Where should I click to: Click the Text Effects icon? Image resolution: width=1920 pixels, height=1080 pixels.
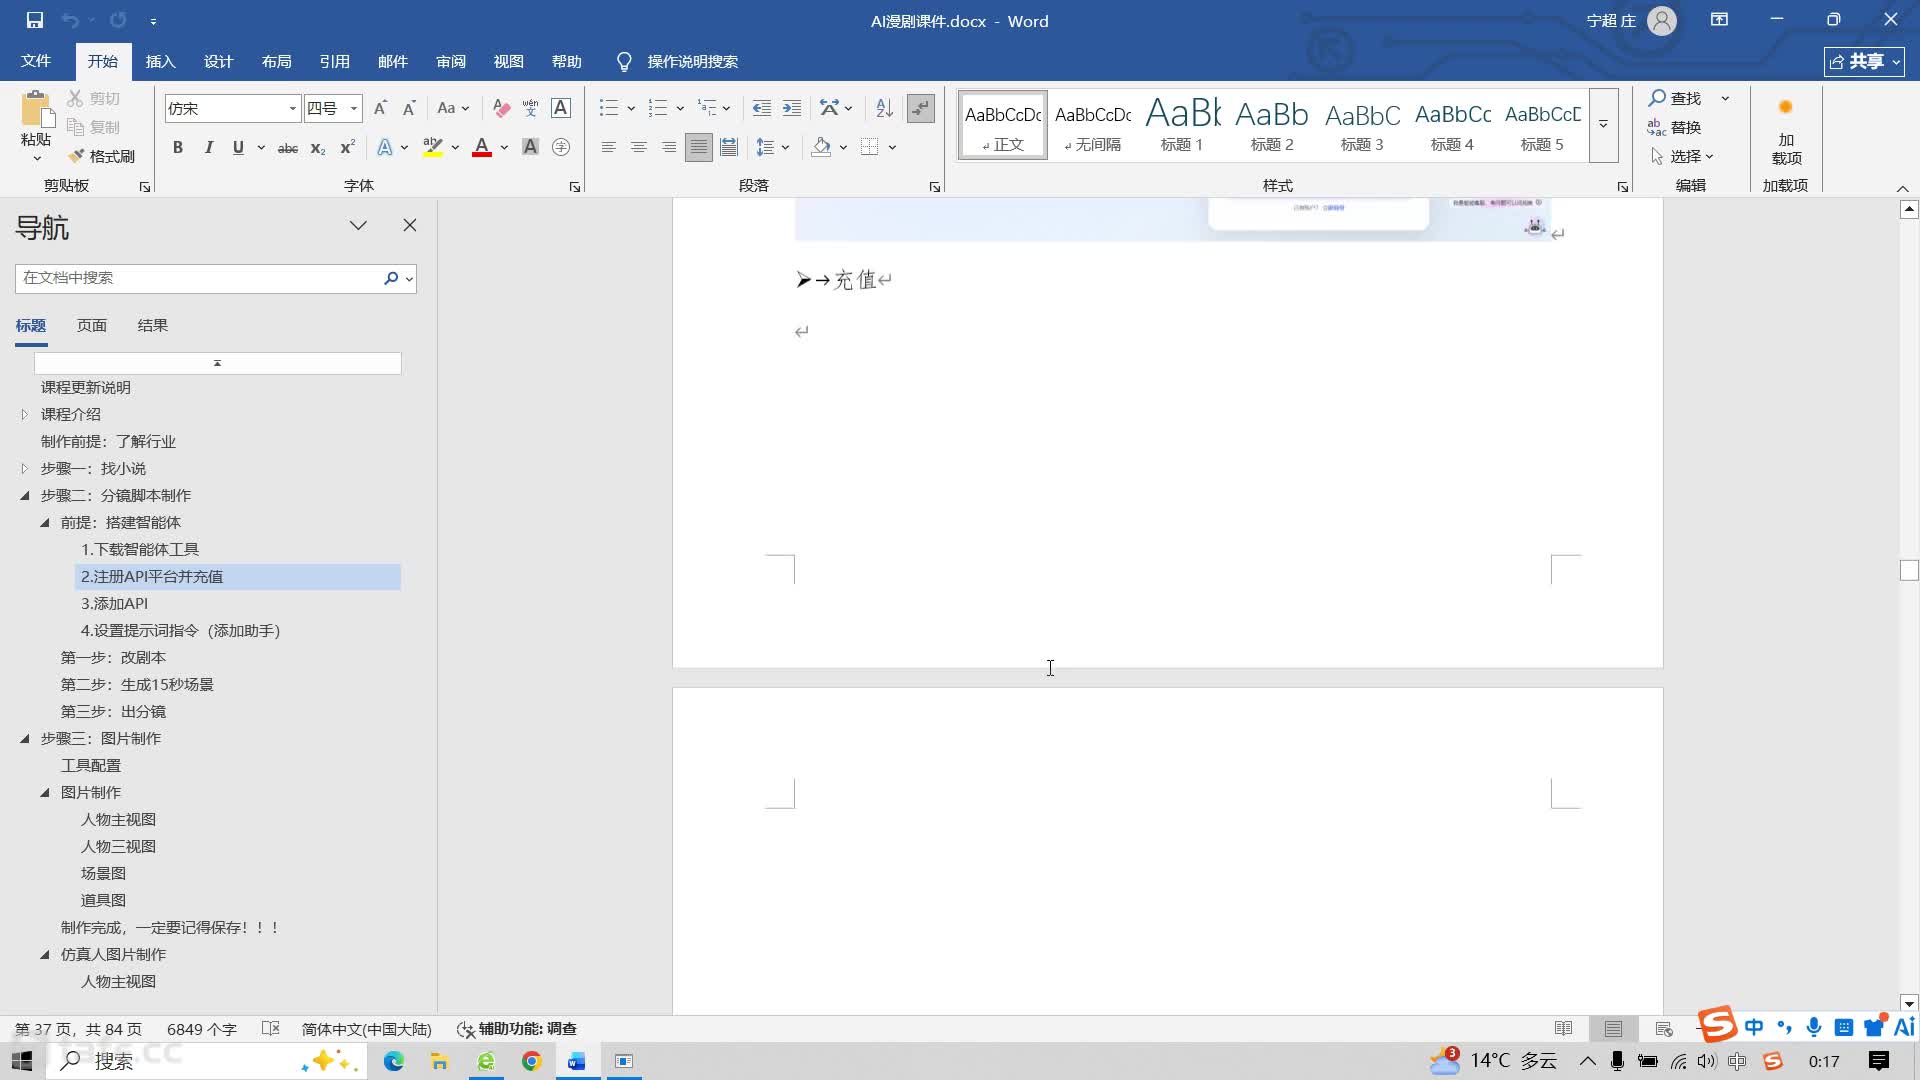coord(385,147)
